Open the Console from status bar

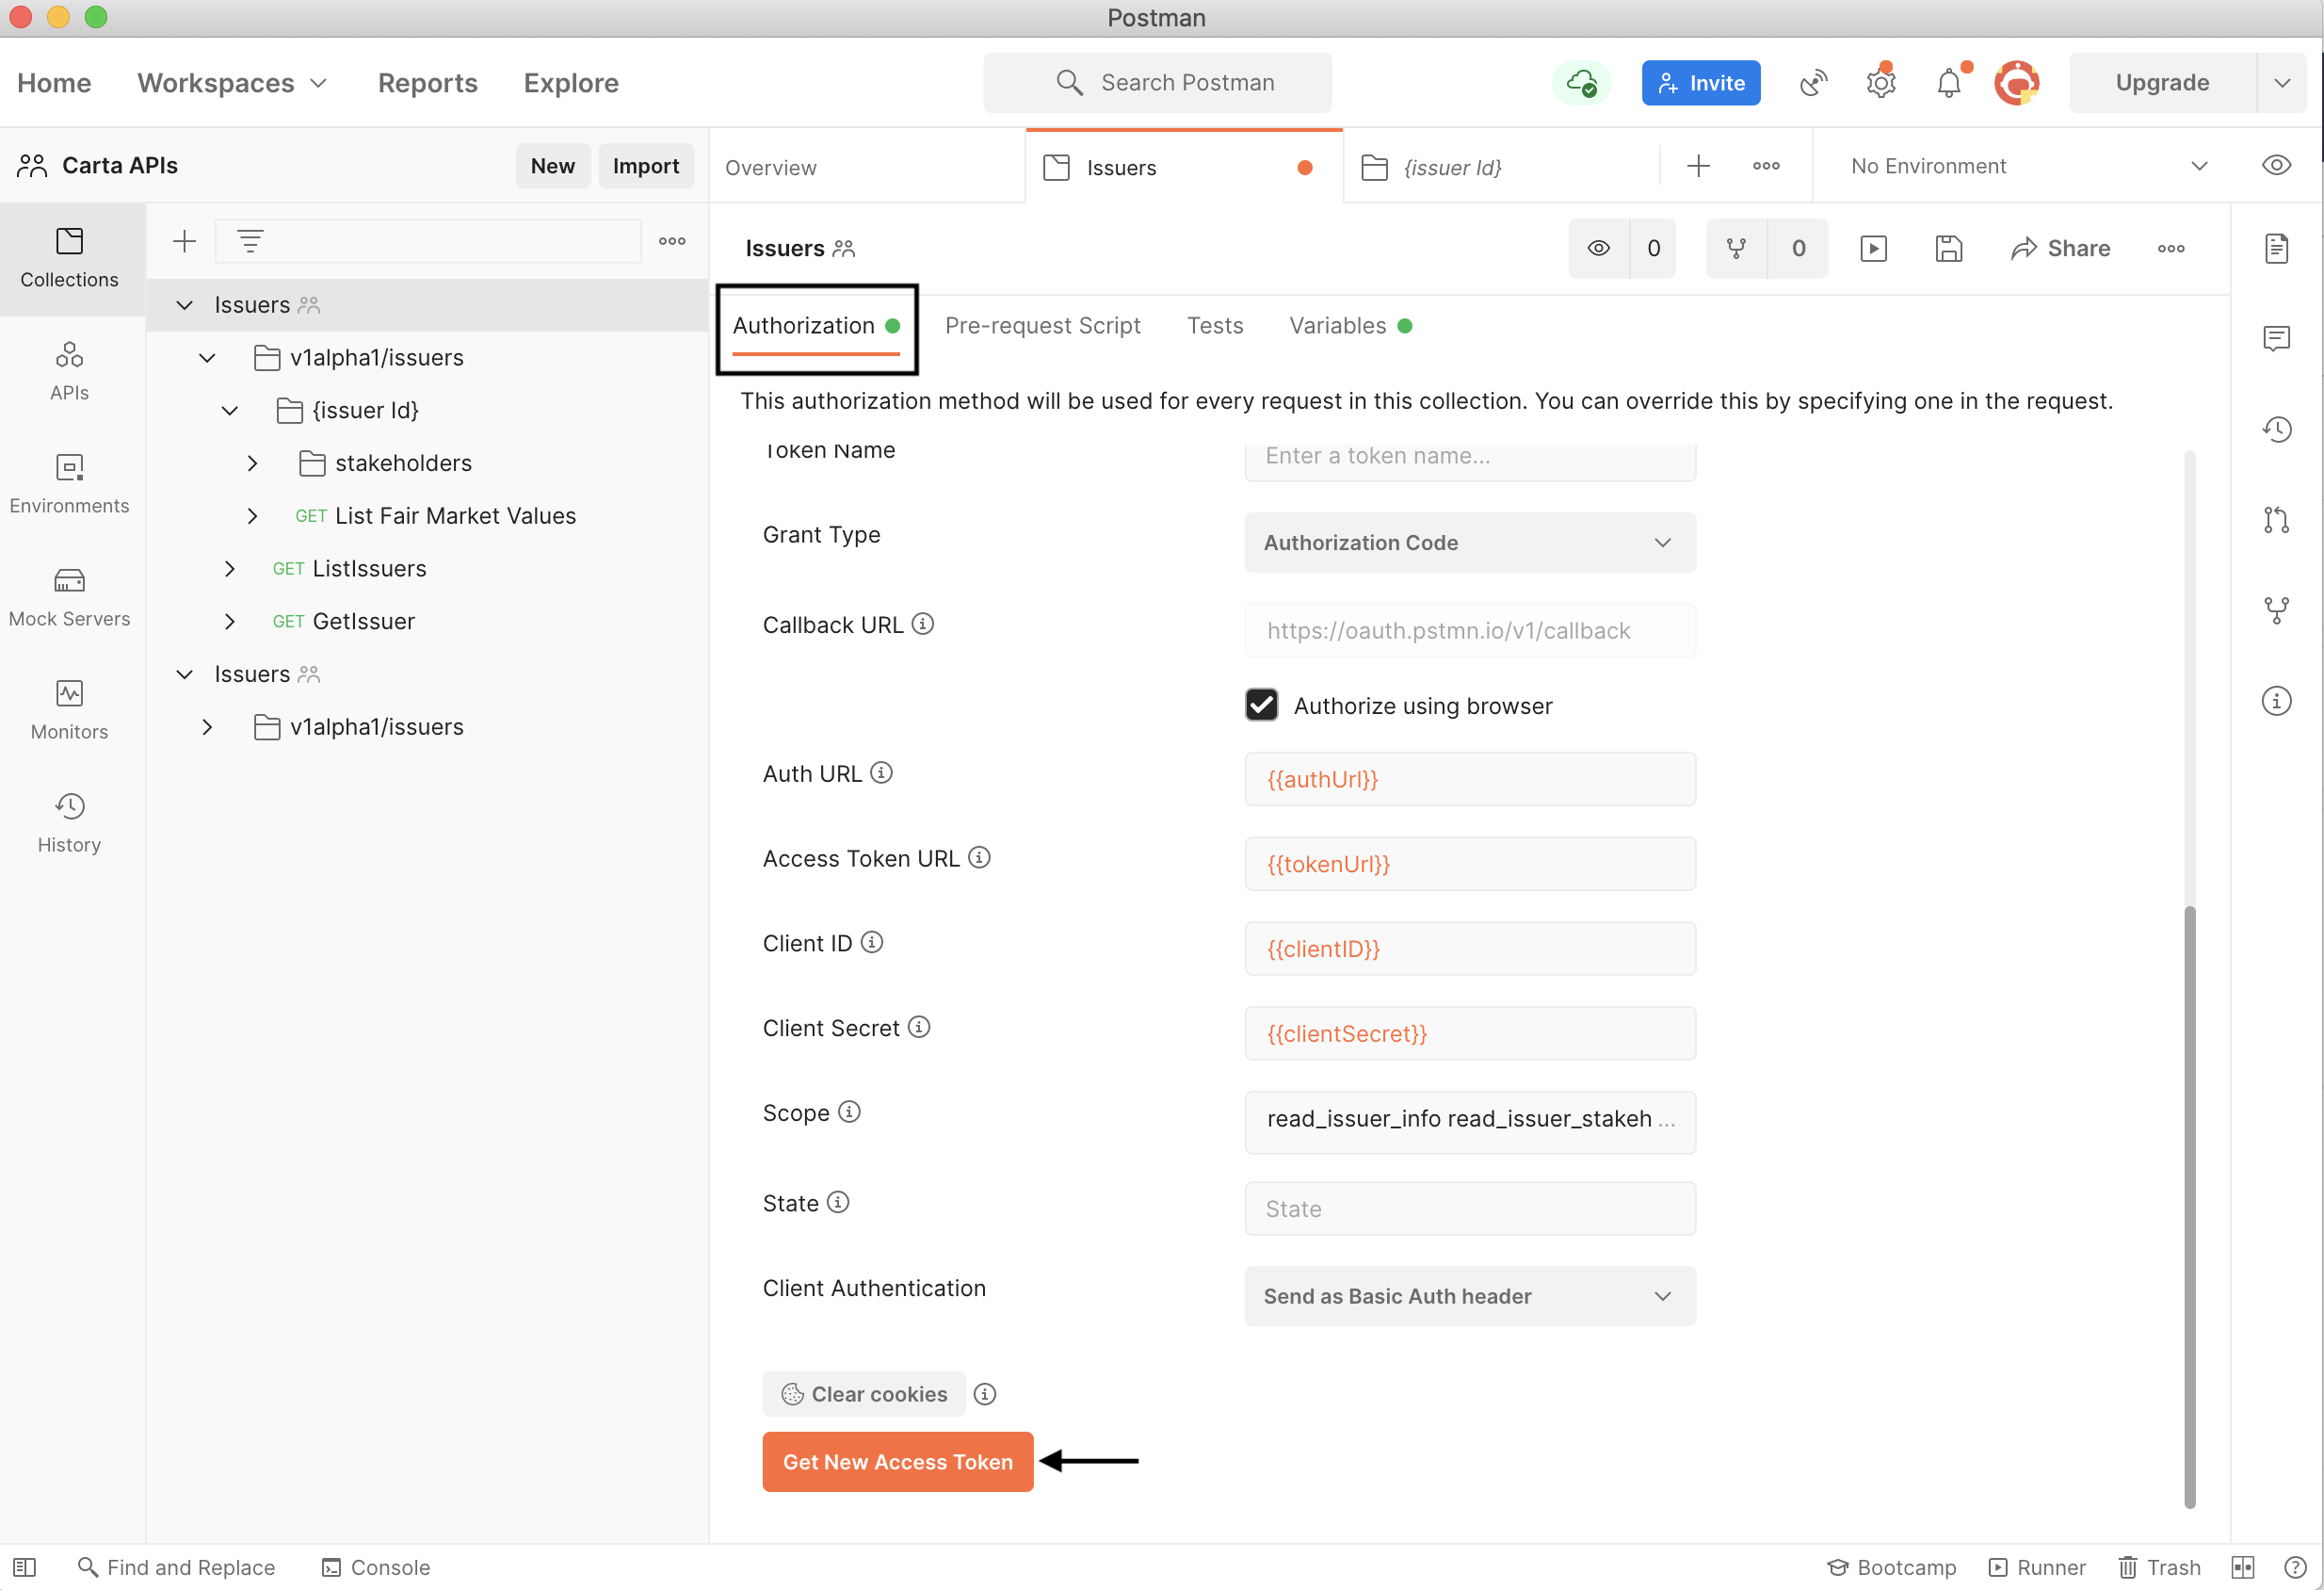point(376,1567)
